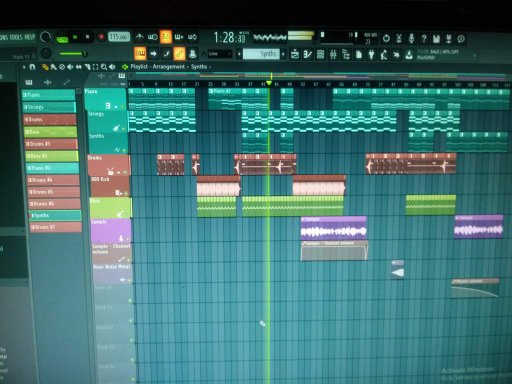This screenshot has width=512, height=384.
Task: Open the Mixer window
Action: click(x=333, y=54)
